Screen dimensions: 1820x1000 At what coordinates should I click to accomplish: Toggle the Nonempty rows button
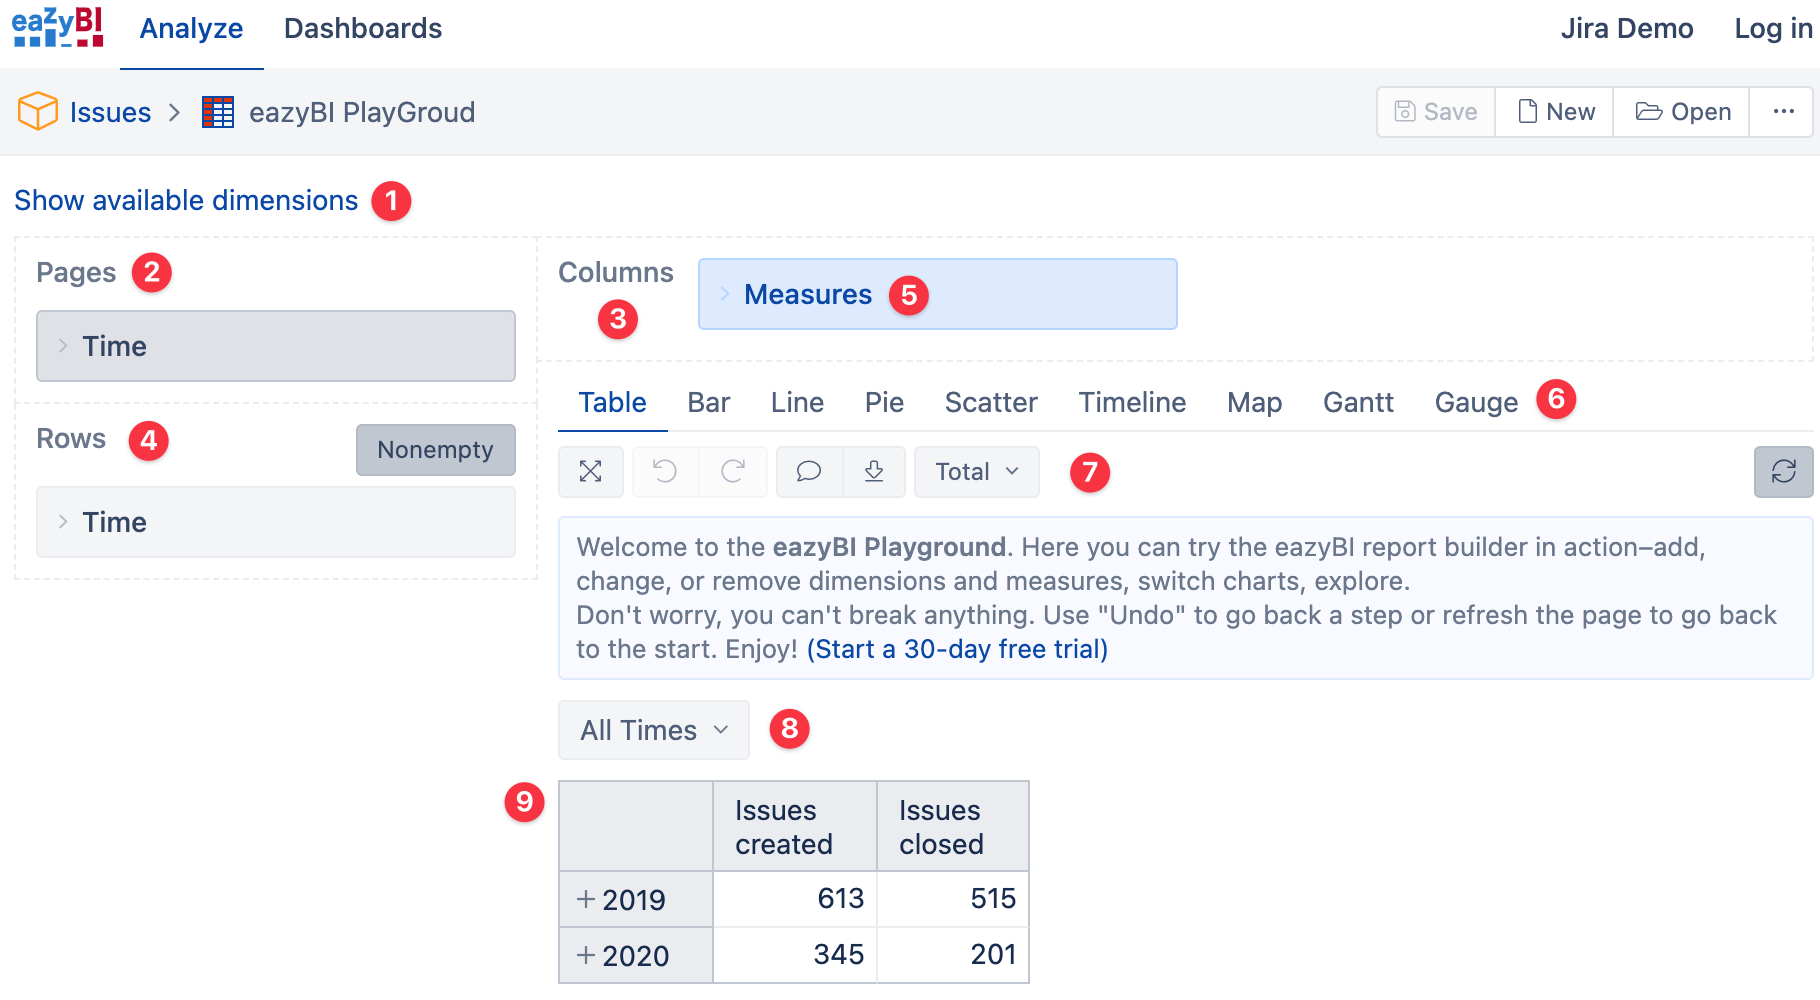coord(436,450)
